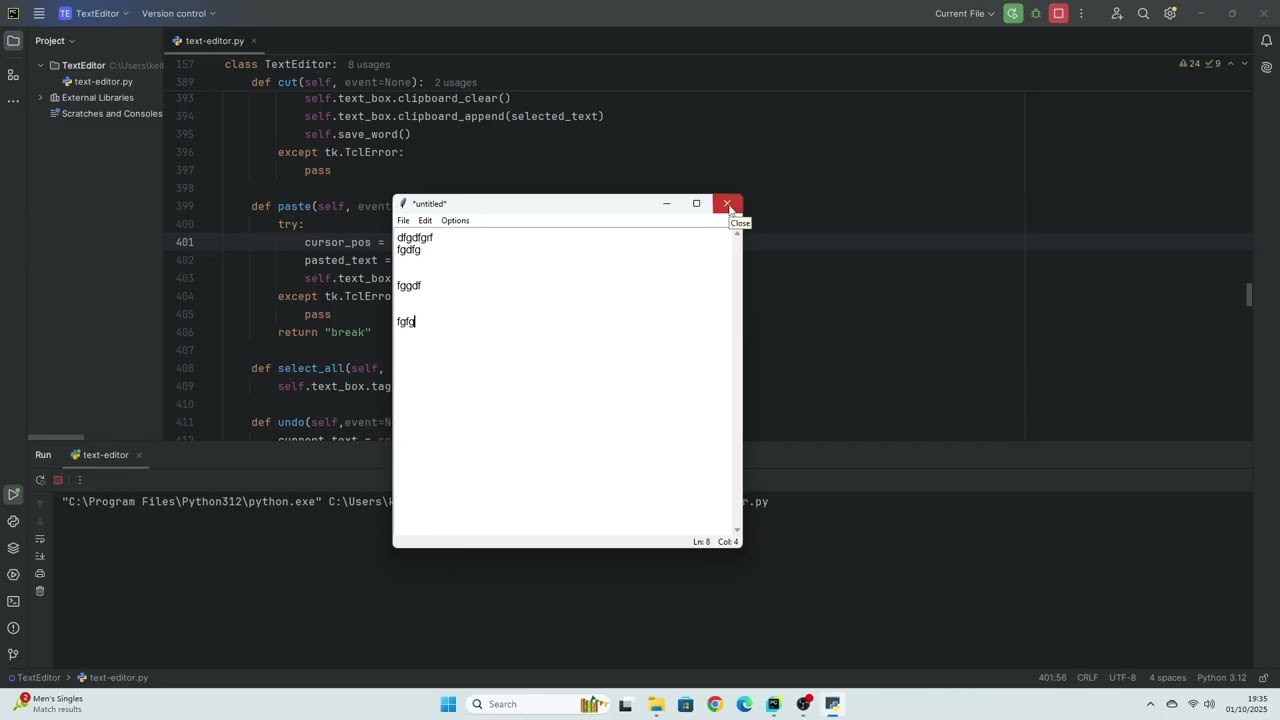The image size is (1280, 720).
Task: Go to previous highlighted problem arrow
Action: [x=1230, y=64]
